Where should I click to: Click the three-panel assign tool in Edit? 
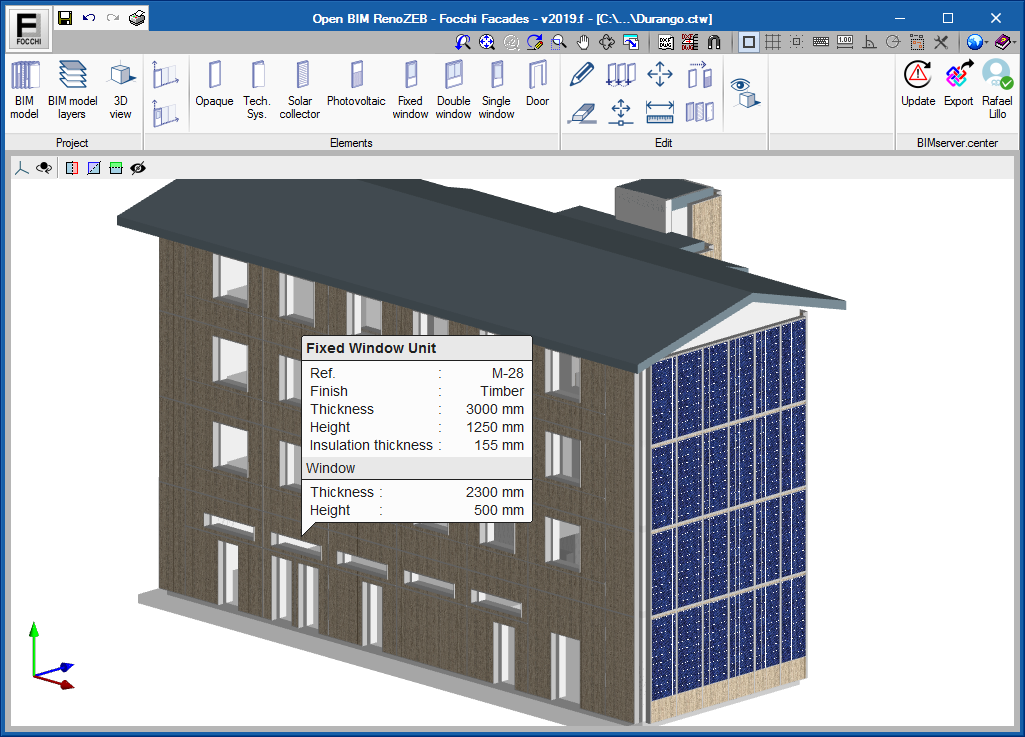(699, 112)
